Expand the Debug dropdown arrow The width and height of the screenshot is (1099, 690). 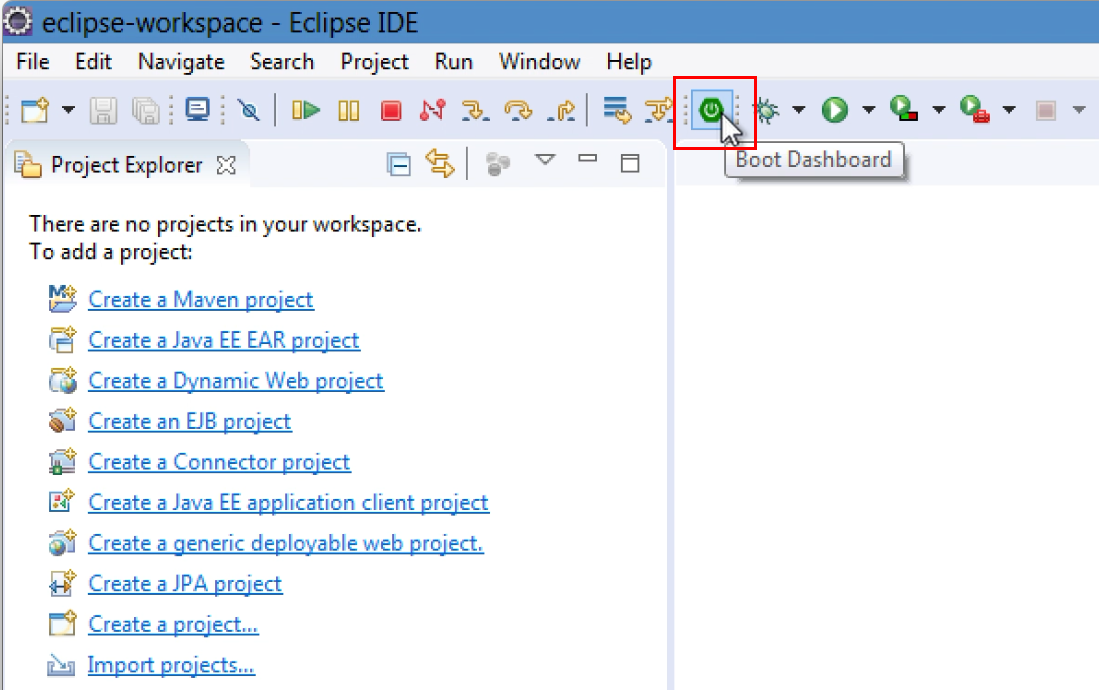pos(798,110)
